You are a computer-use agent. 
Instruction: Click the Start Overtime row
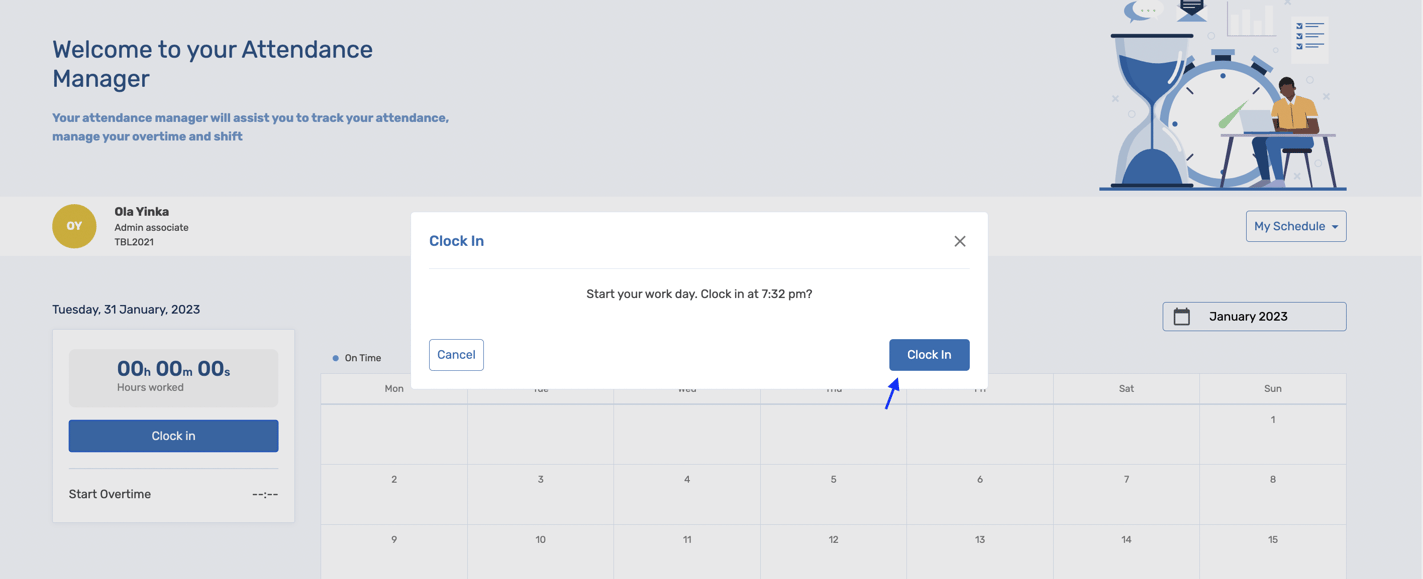pos(173,494)
